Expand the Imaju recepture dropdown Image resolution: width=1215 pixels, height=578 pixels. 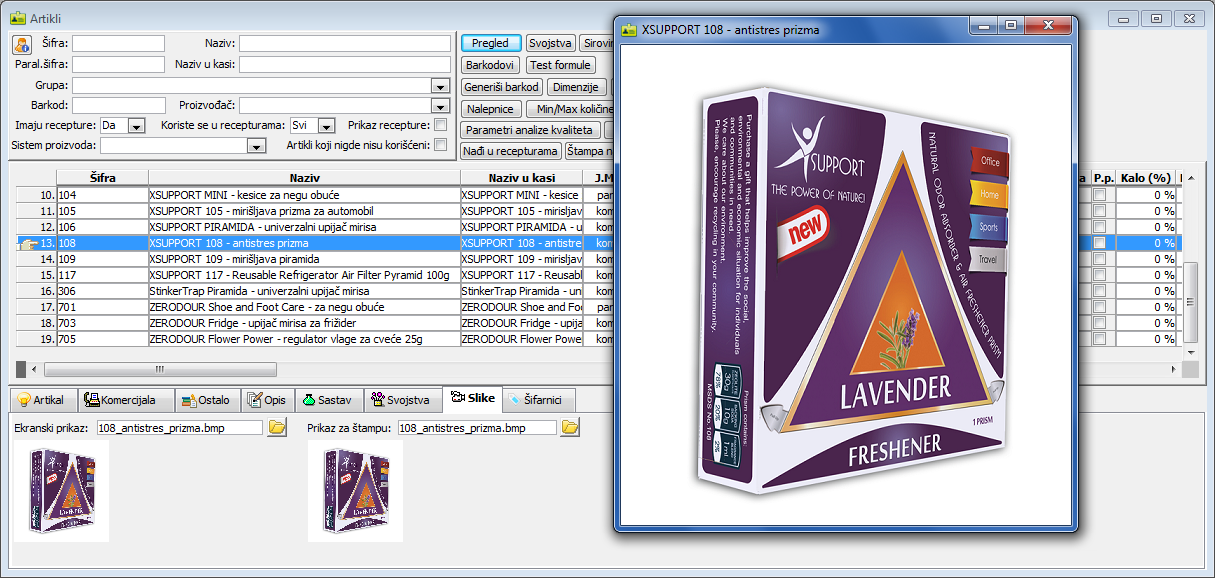137,126
